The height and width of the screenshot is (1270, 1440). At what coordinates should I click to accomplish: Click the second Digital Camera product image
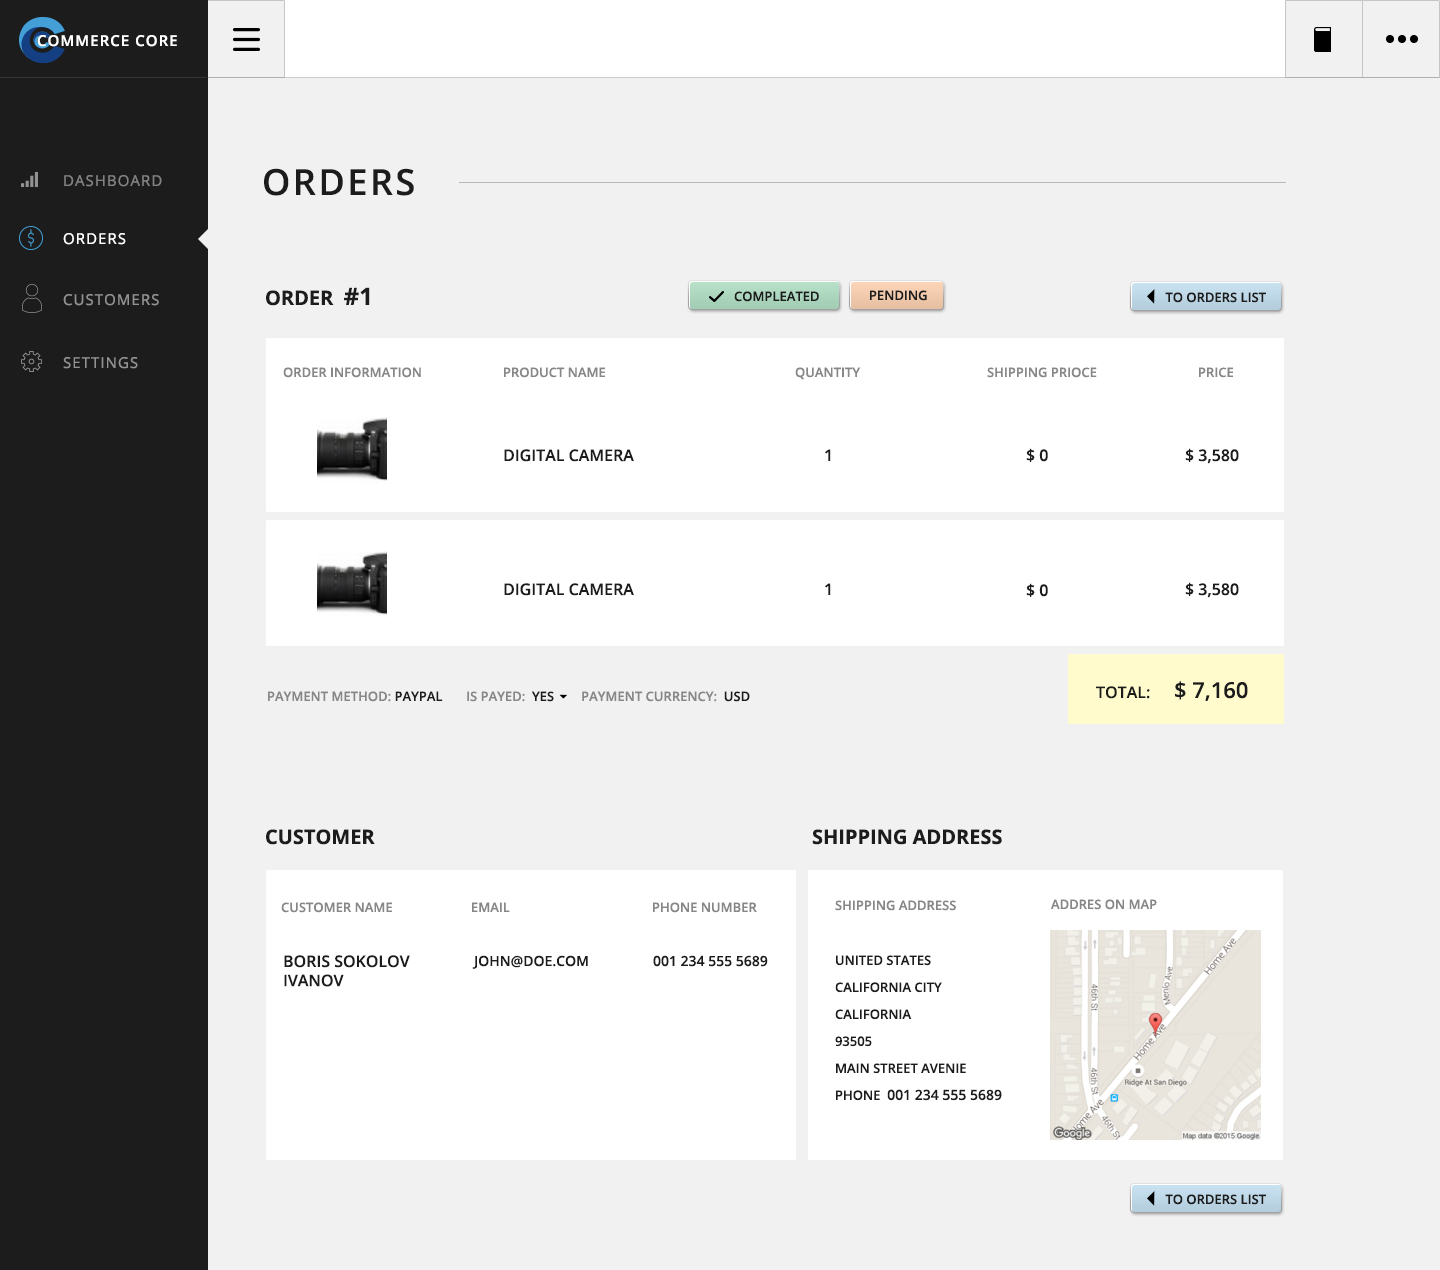[x=352, y=583]
